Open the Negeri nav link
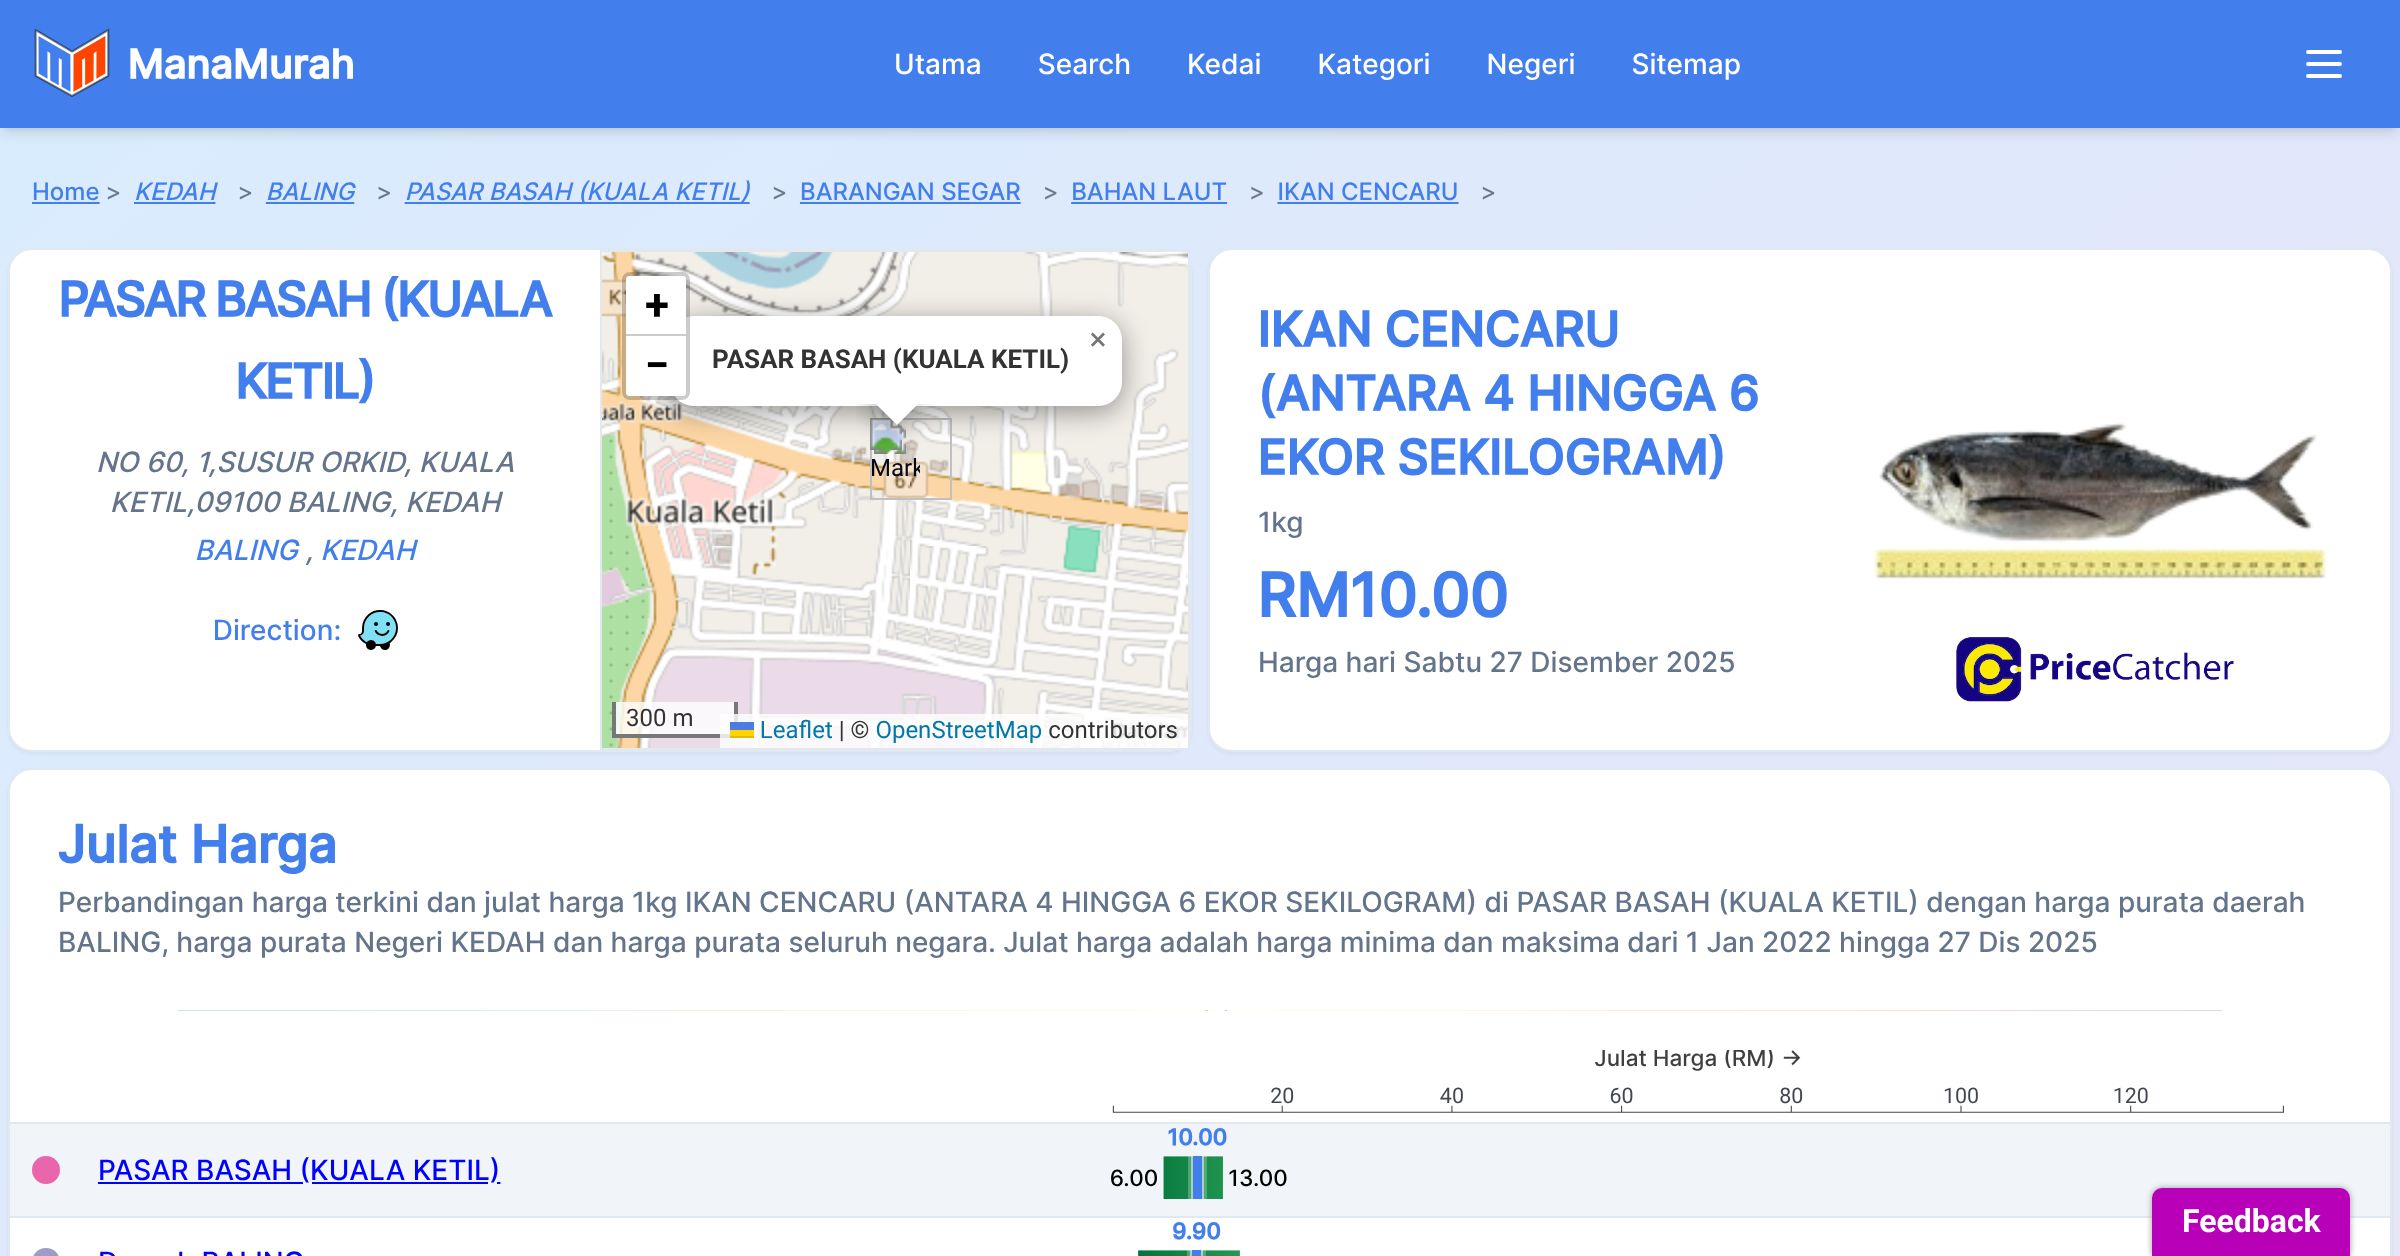 (1530, 64)
